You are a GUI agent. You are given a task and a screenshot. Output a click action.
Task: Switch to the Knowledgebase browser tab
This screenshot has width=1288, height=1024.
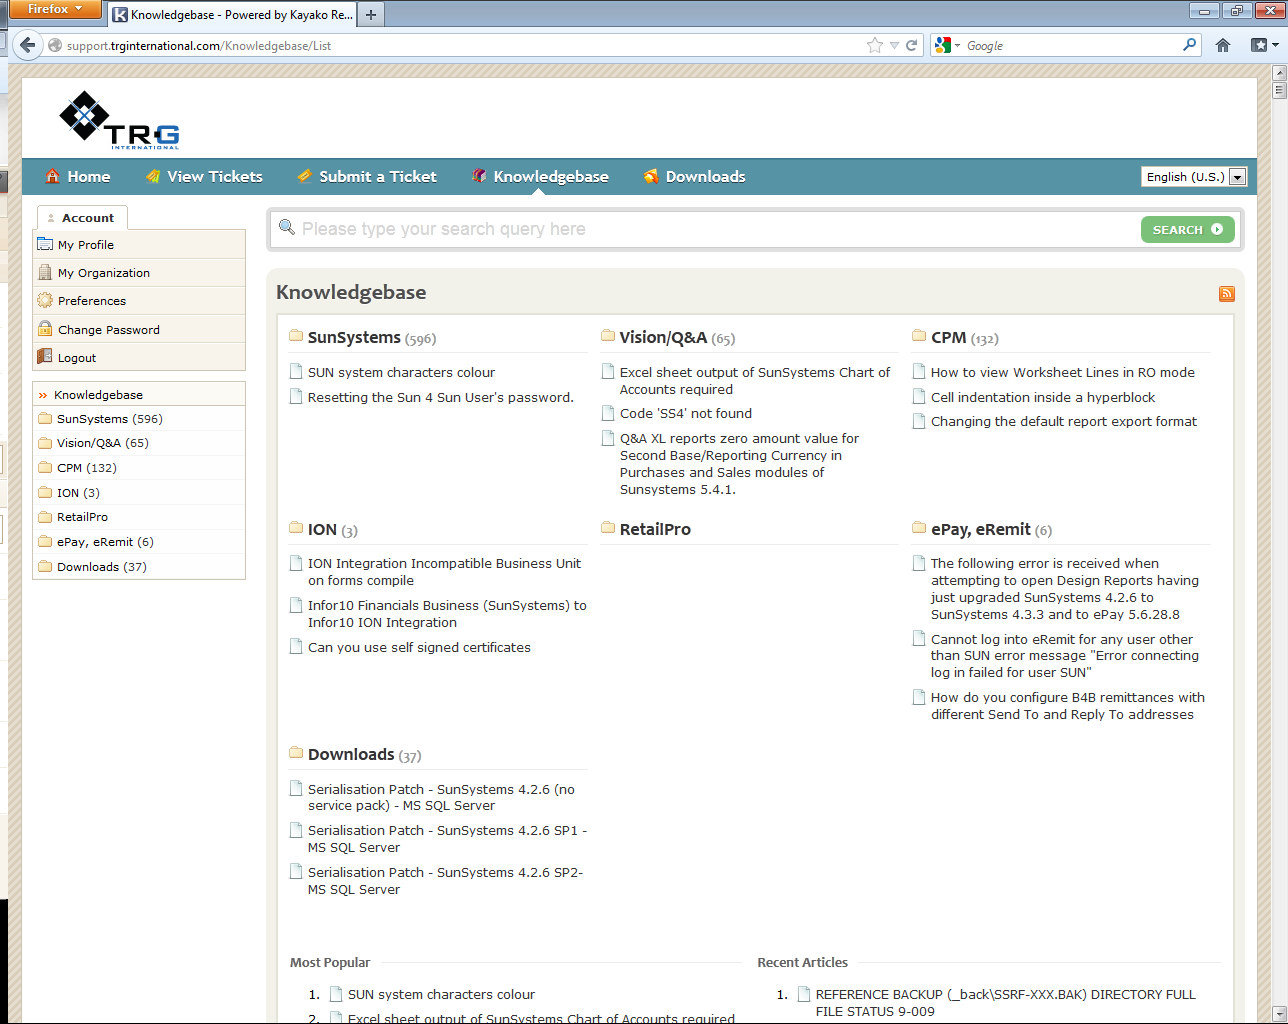(x=232, y=15)
